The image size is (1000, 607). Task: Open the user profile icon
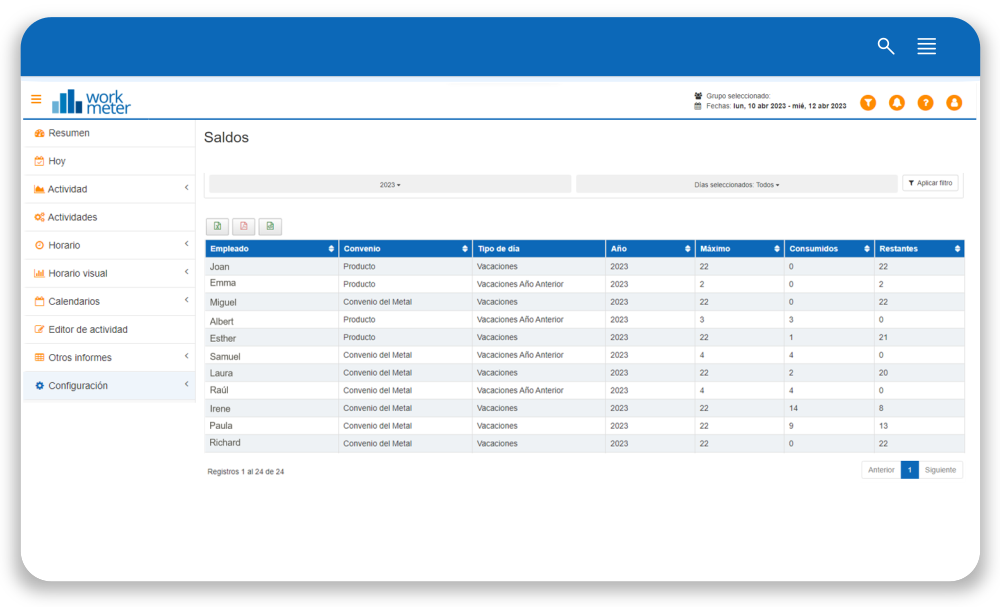click(x=954, y=103)
